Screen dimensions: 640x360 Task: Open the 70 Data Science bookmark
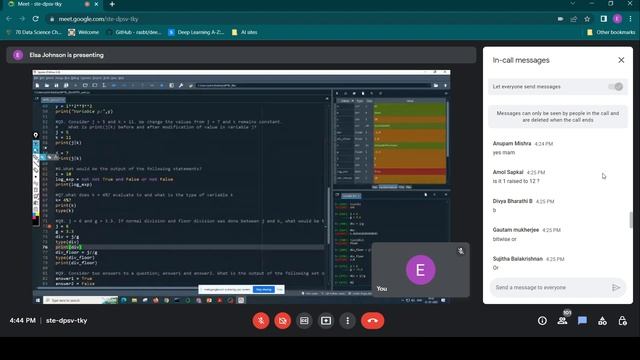coord(34,32)
